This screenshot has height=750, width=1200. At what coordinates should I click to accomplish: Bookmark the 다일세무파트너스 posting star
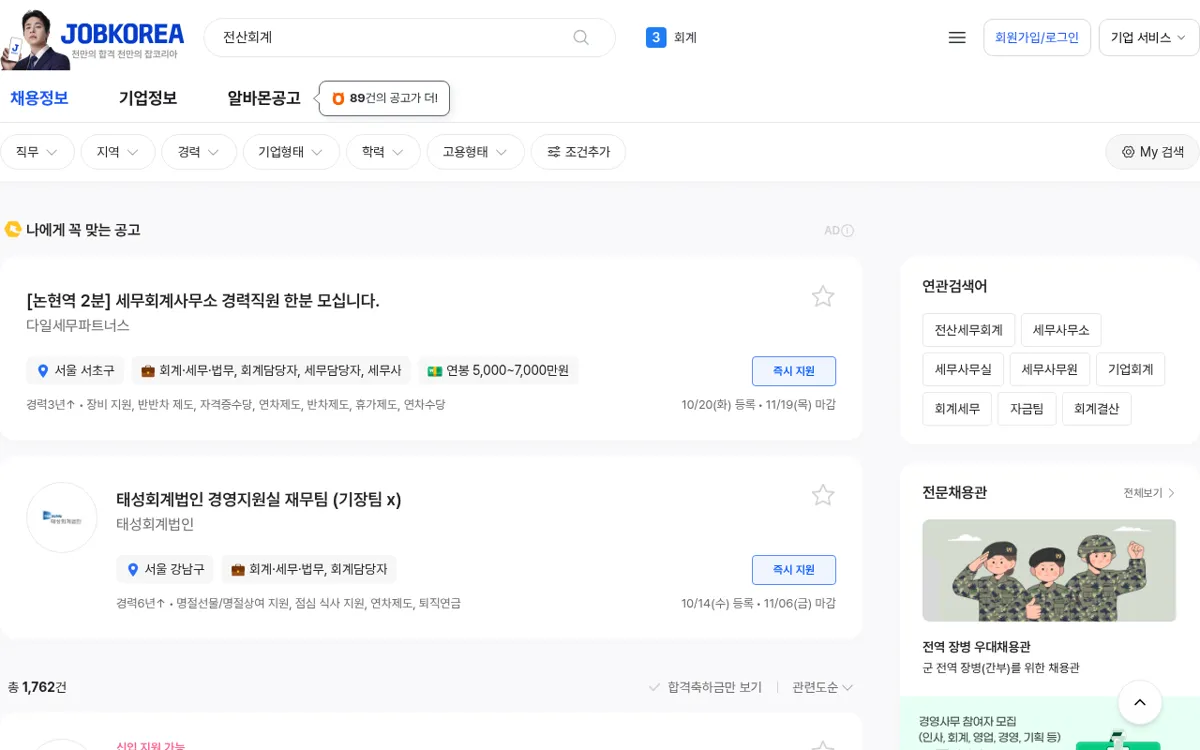coord(823,296)
